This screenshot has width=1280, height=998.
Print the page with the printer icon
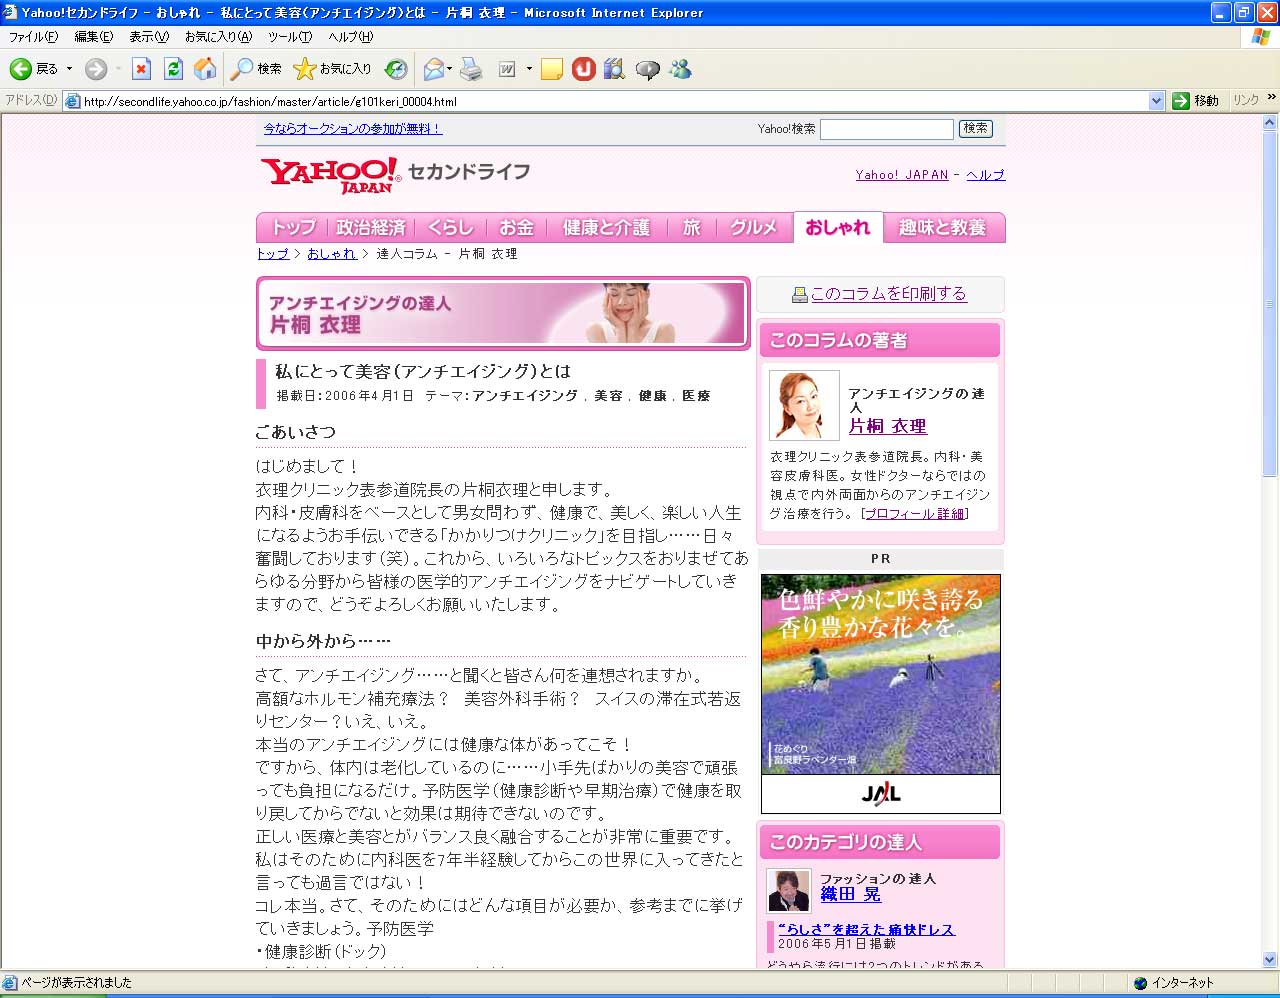coord(471,69)
